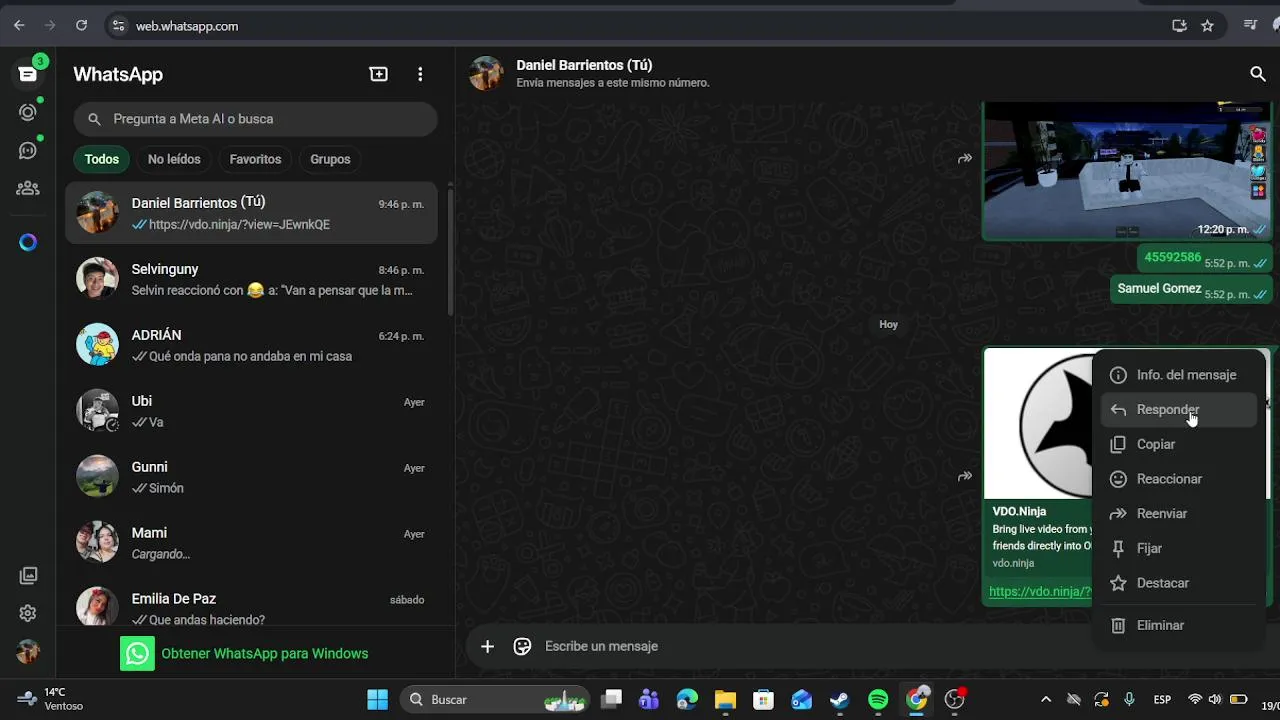The width and height of the screenshot is (1280, 720).
Task: Click forward arrow beside the VDO.Ninja message
Action: click(965, 476)
